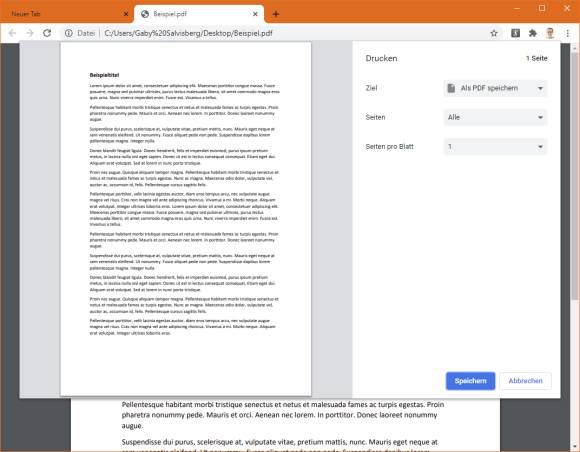This screenshot has height=452, width=580.
Task: Click the forward navigation arrow
Action: click(x=30, y=33)
